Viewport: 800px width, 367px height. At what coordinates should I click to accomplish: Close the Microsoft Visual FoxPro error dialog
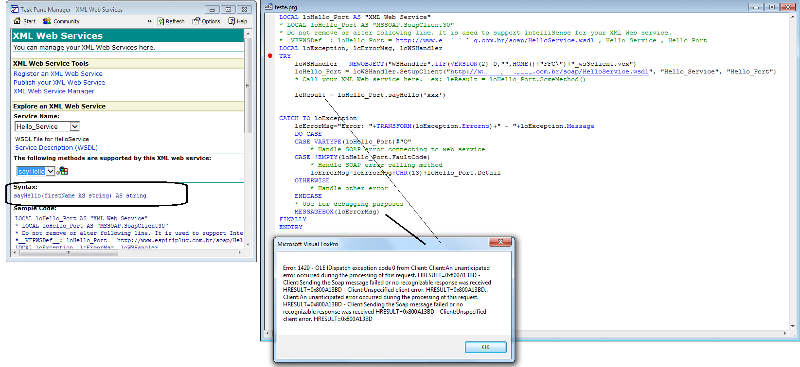click(x=501, y=242)
